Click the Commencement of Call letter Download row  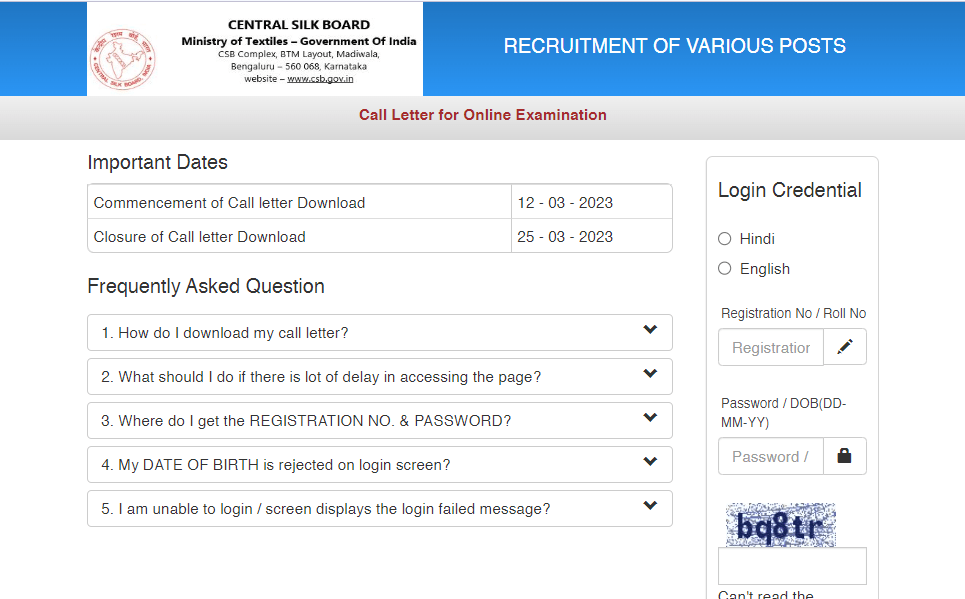[229, 203]
